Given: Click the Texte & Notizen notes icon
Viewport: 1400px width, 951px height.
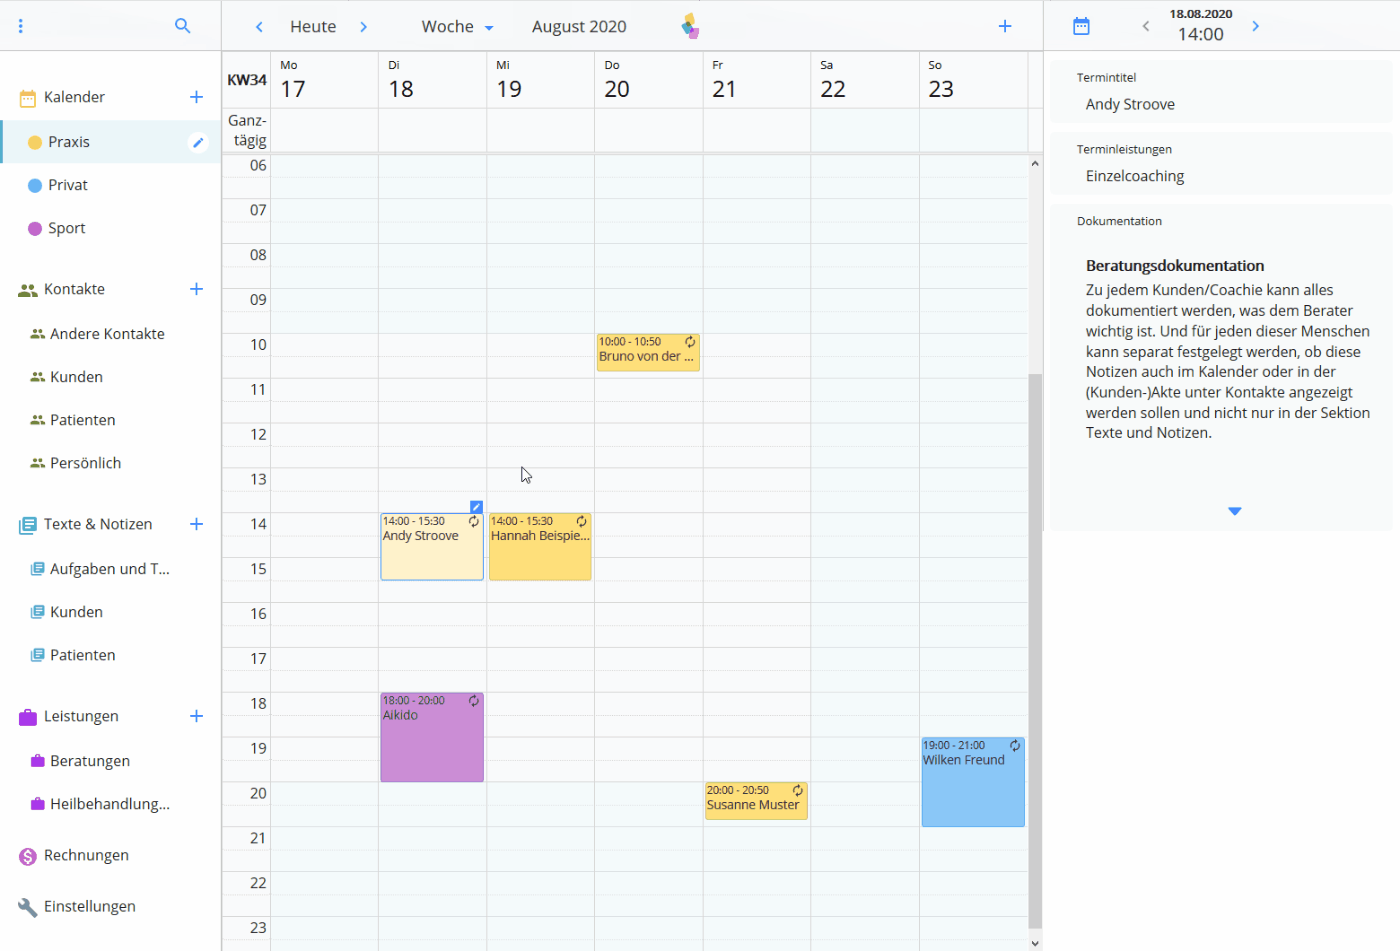Looking at the screenshot, I should tap(24, 523).
